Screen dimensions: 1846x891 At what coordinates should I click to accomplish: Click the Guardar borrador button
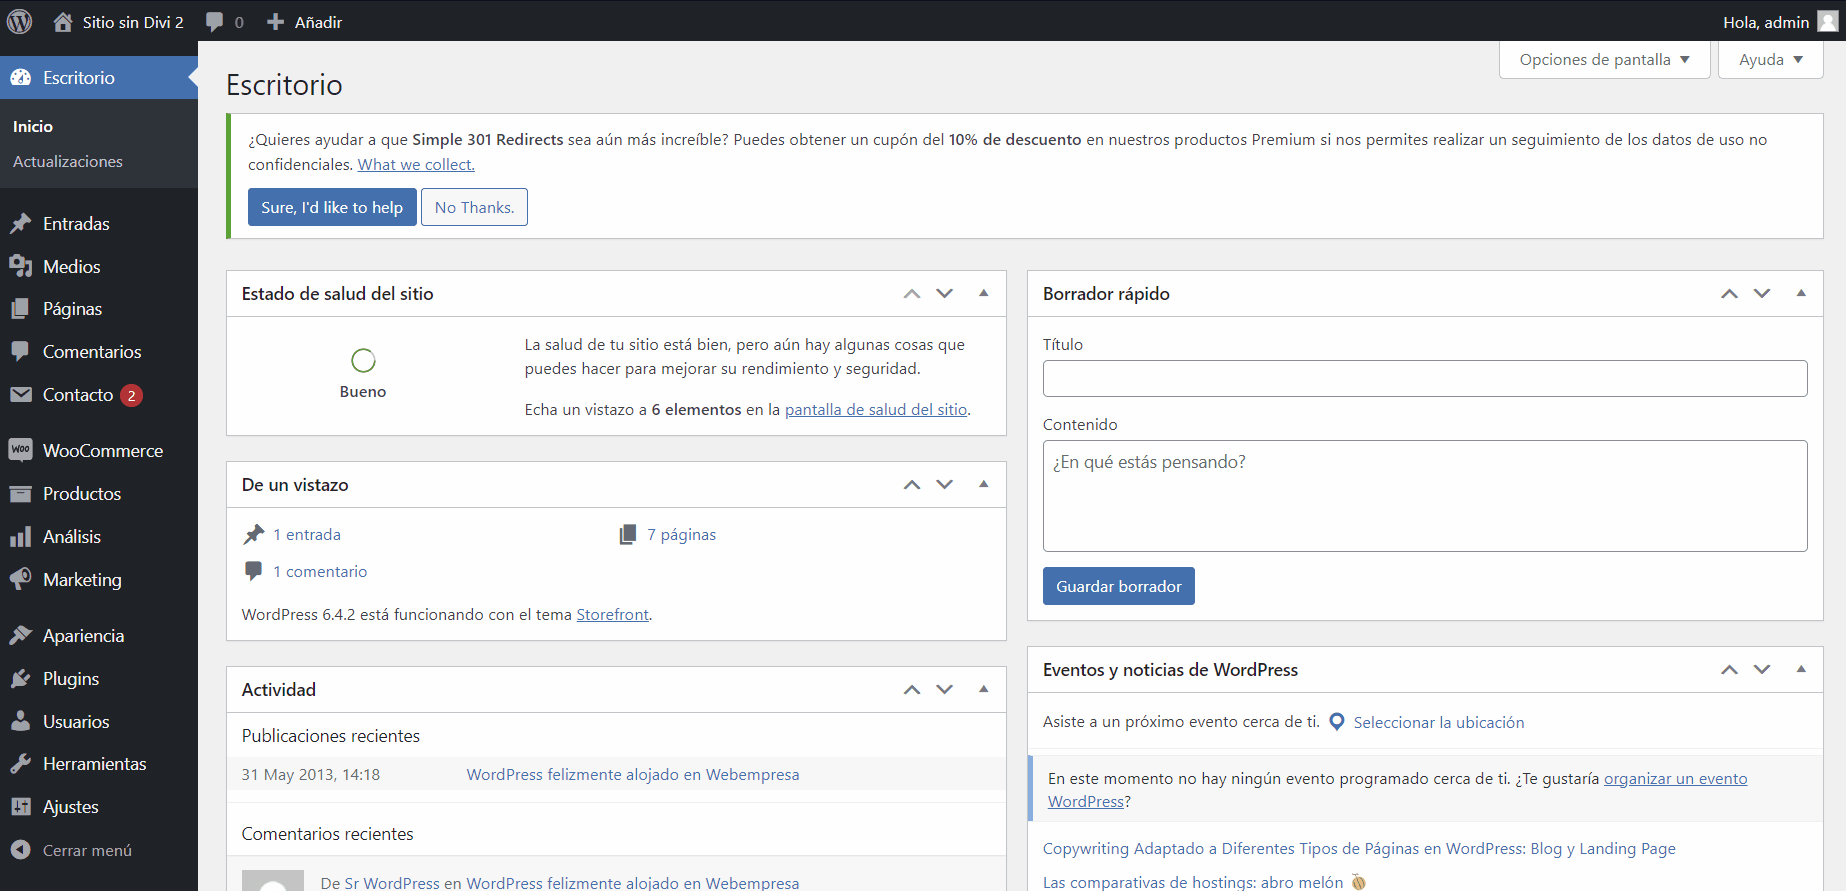coord(1118,586)
